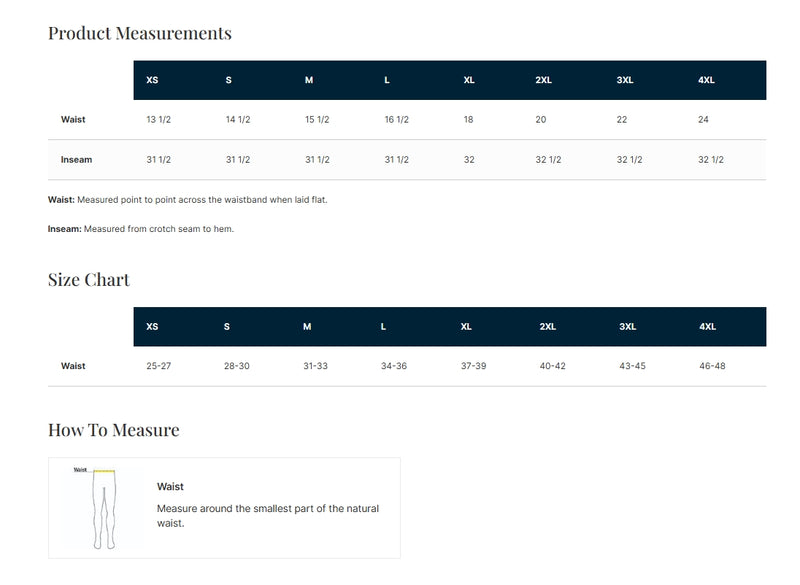Select XL column header in Size Chart table

466,327
